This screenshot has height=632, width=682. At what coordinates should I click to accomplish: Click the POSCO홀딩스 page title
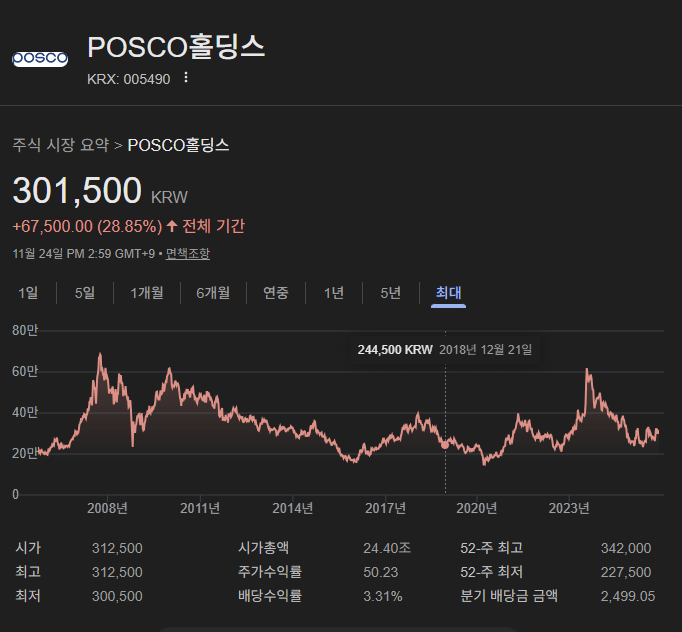click(x=176, y=47)
